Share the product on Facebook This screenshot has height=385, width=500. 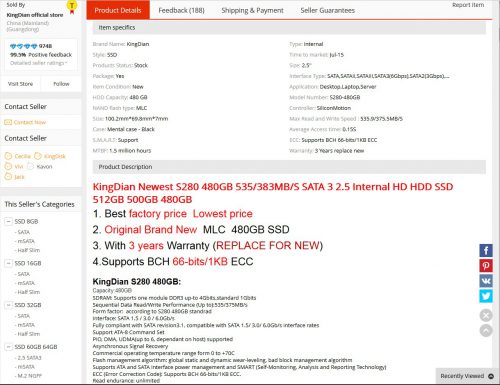[x=486, y=251]
